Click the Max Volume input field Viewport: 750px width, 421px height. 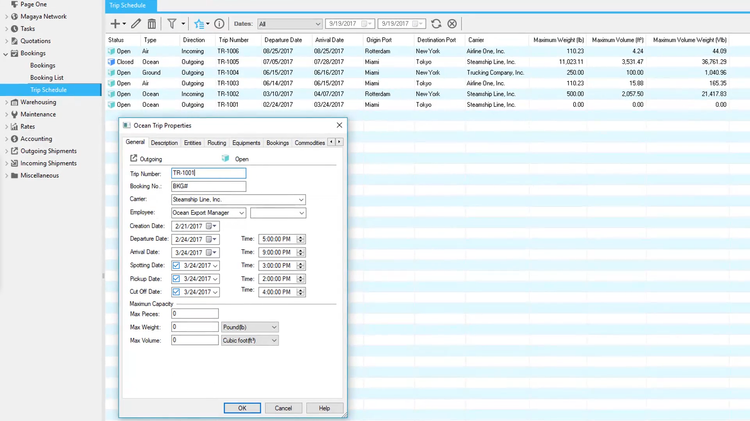[195, 341]
